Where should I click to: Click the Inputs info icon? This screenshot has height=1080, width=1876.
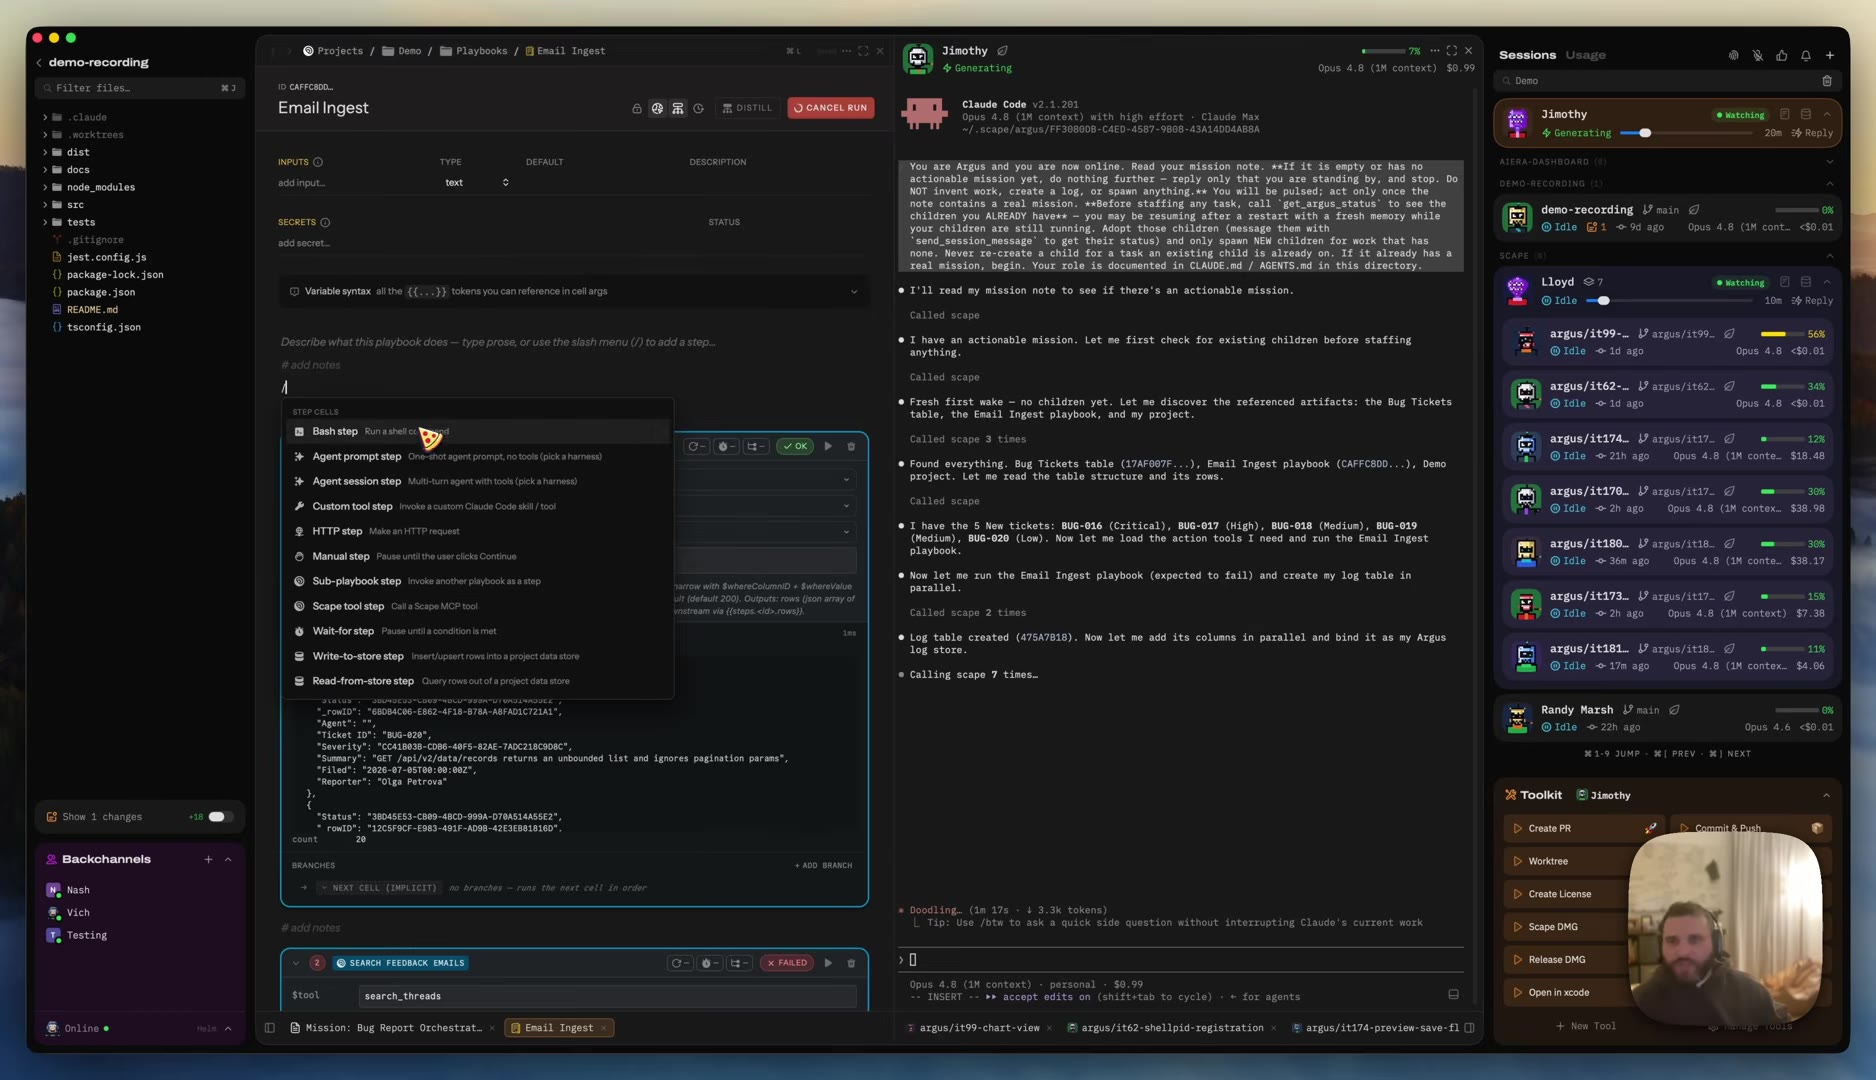coord(318,162)
